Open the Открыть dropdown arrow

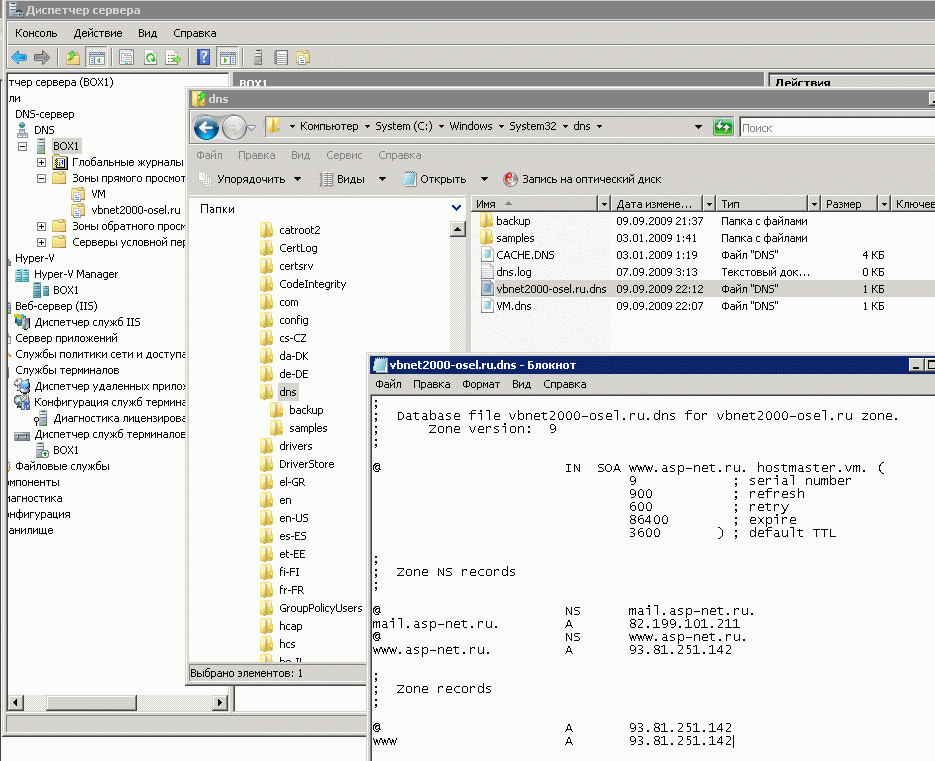(484, 179)
